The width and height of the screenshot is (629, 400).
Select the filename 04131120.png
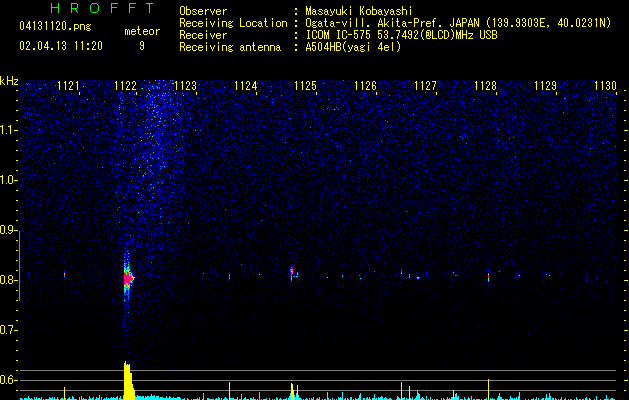[55, 26]
